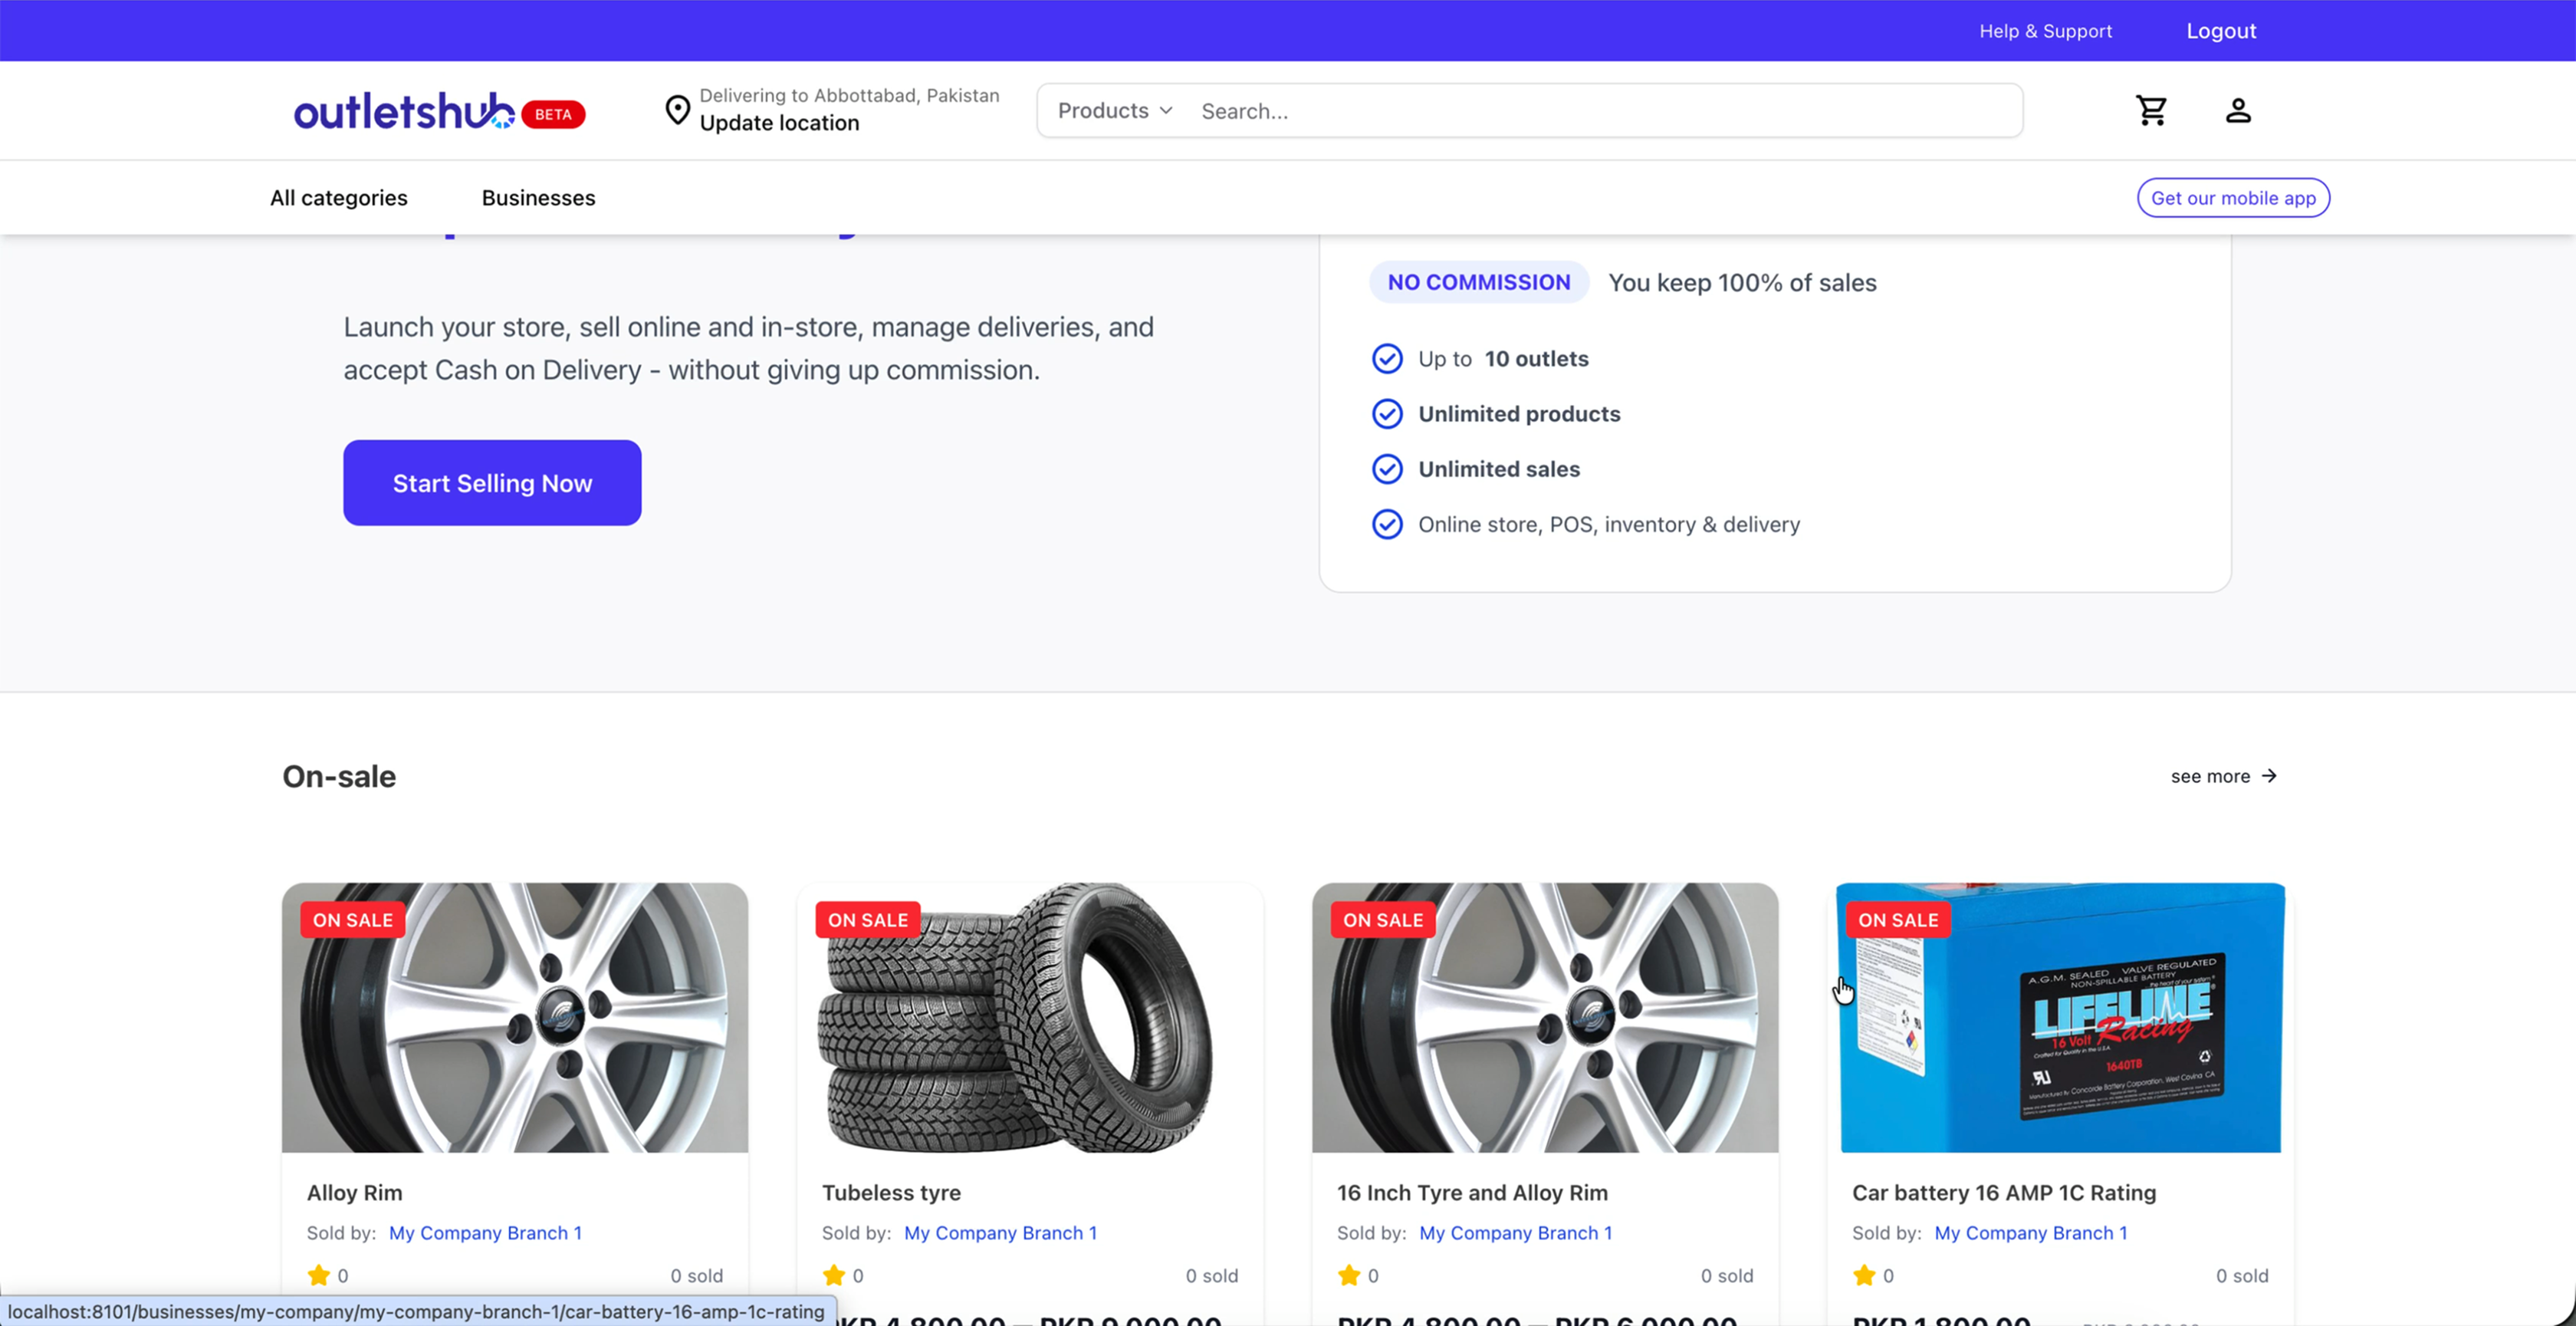Click the checkmark icon beside Online store, POS
Viewport: 2576px width, 1326px height.
point(1386,524)
